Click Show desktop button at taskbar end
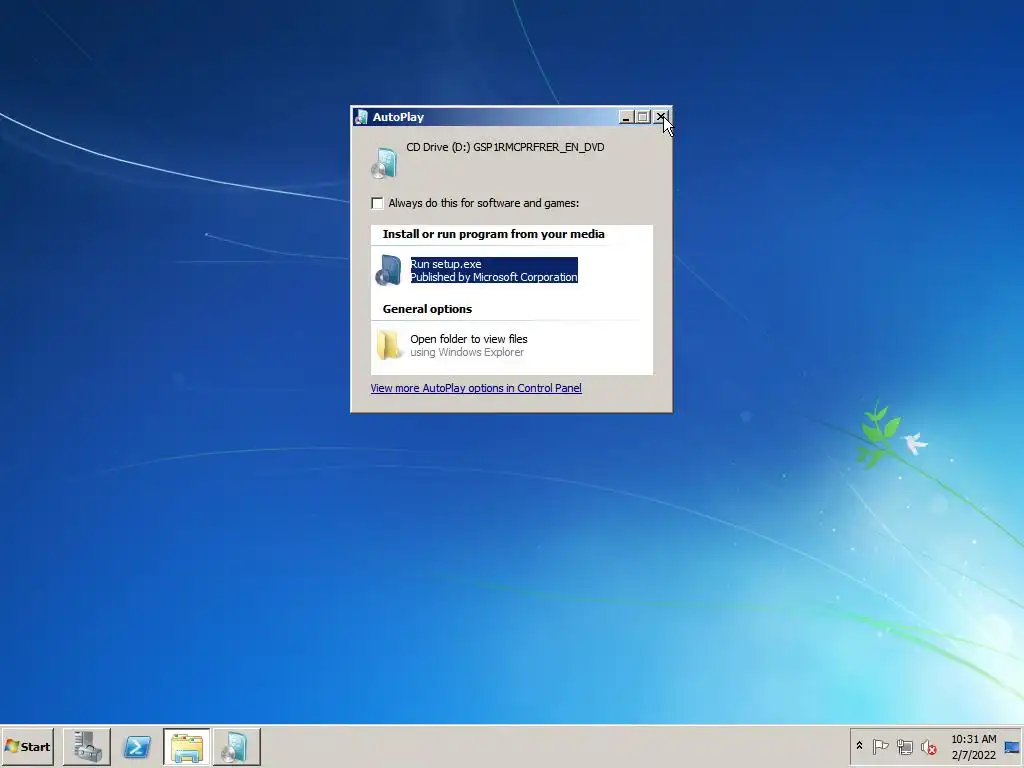Viewport: 1024px width, 768px height. [1012, 746]
